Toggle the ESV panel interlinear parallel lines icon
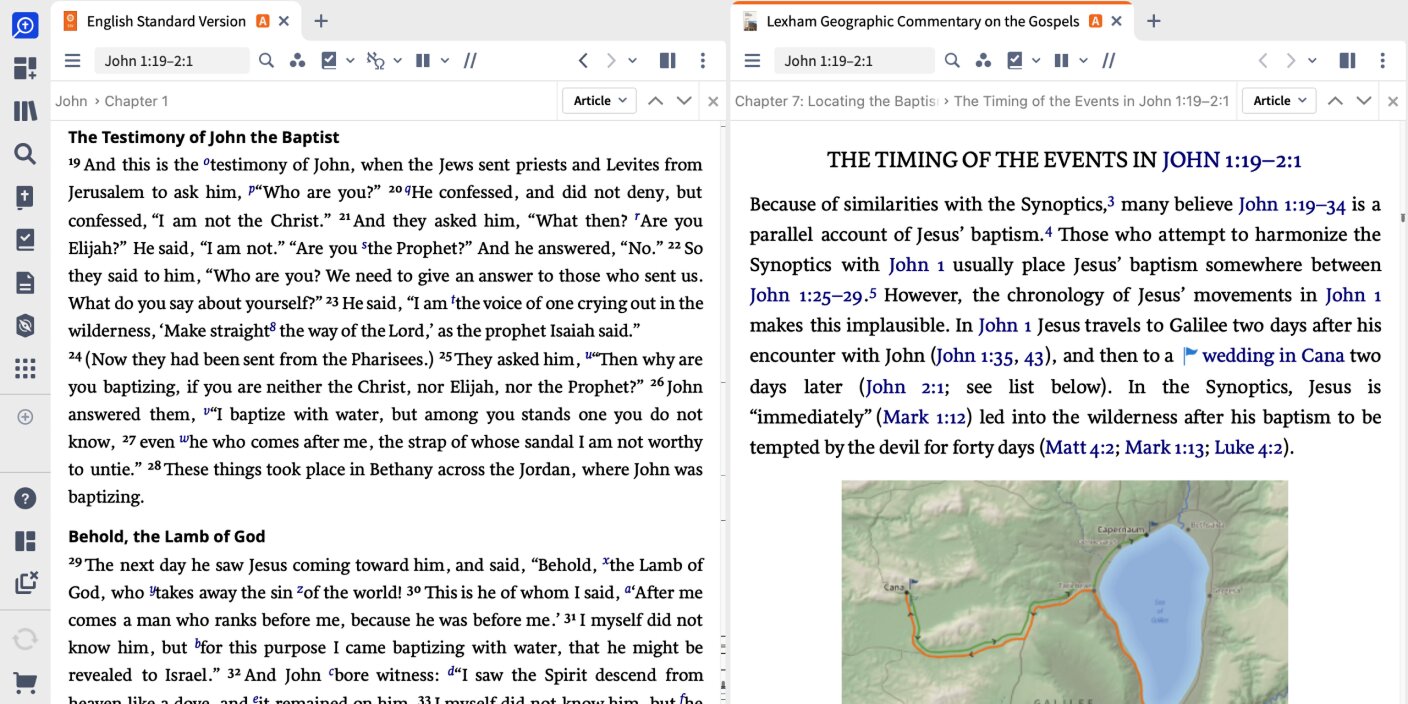This screenshot has height=704, width=1408. 470,61
